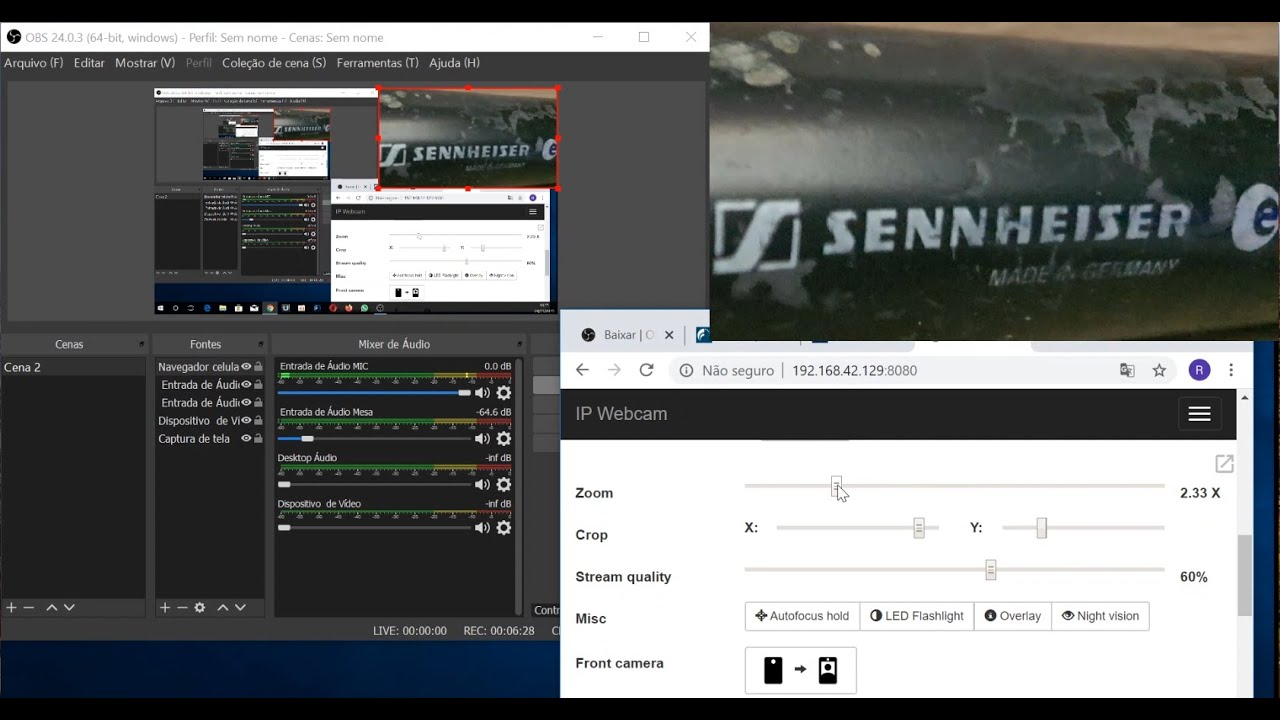
Task: Mute Entrada de Áudio Mesa speaker icon
Action: click(482, 439)
